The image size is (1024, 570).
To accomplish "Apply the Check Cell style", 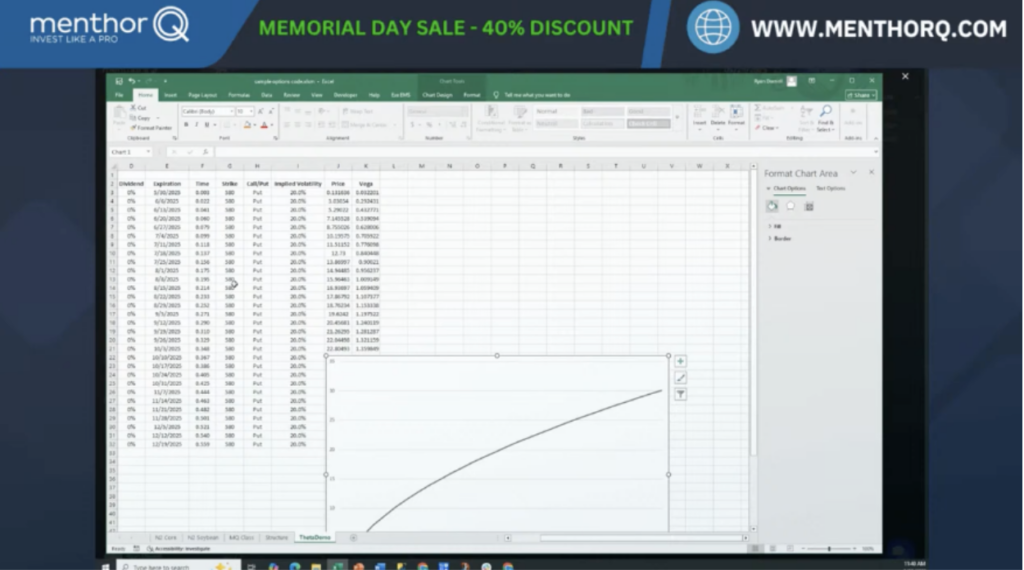I will point(648,123).
